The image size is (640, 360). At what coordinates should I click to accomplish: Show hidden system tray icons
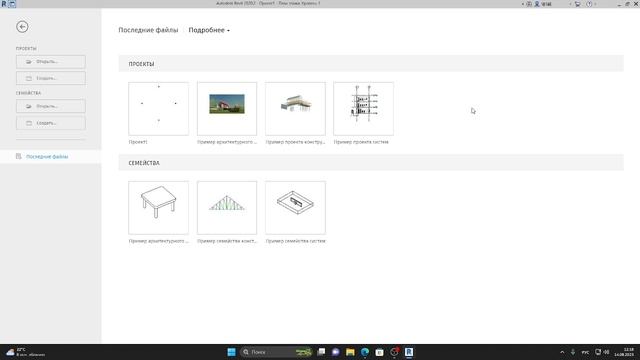(x=562, y=352)
